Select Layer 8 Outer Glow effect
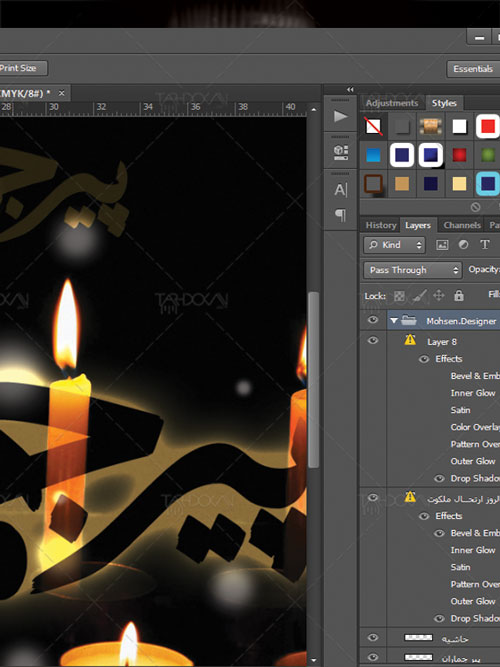This screenshot has height=667, width=500. [473, 461]
